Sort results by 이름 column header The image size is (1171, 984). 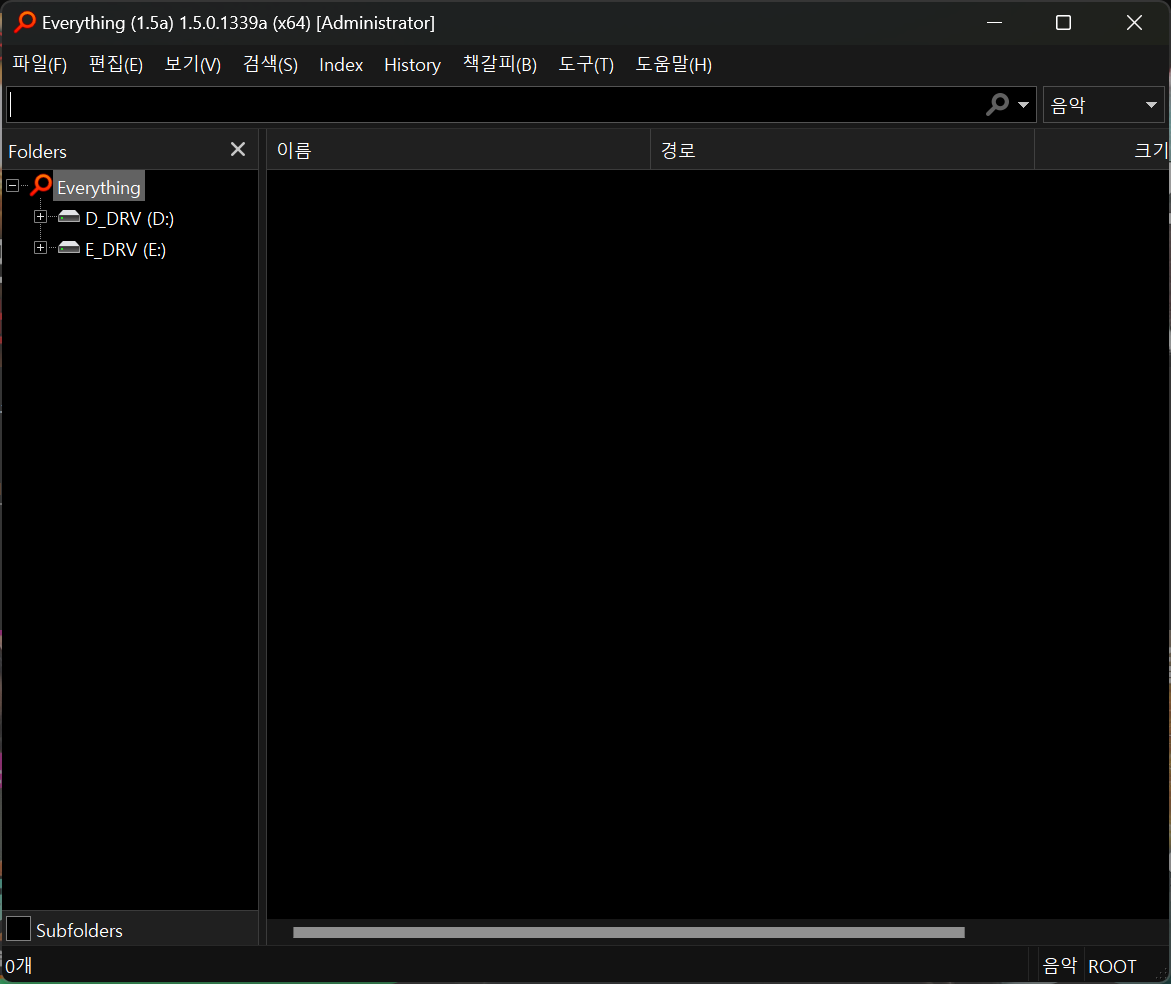point(459,150)
